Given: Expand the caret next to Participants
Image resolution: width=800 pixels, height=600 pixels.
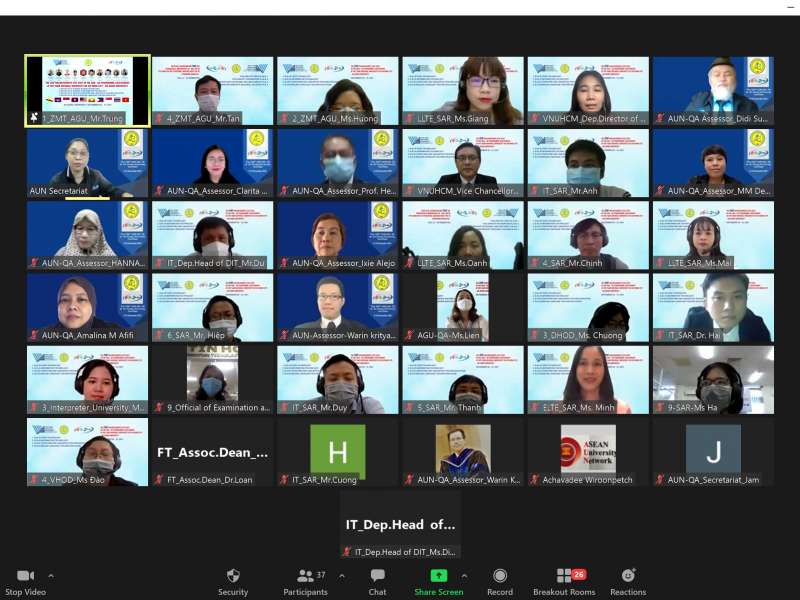Looking at the screenshot, I should coord(342,576).
